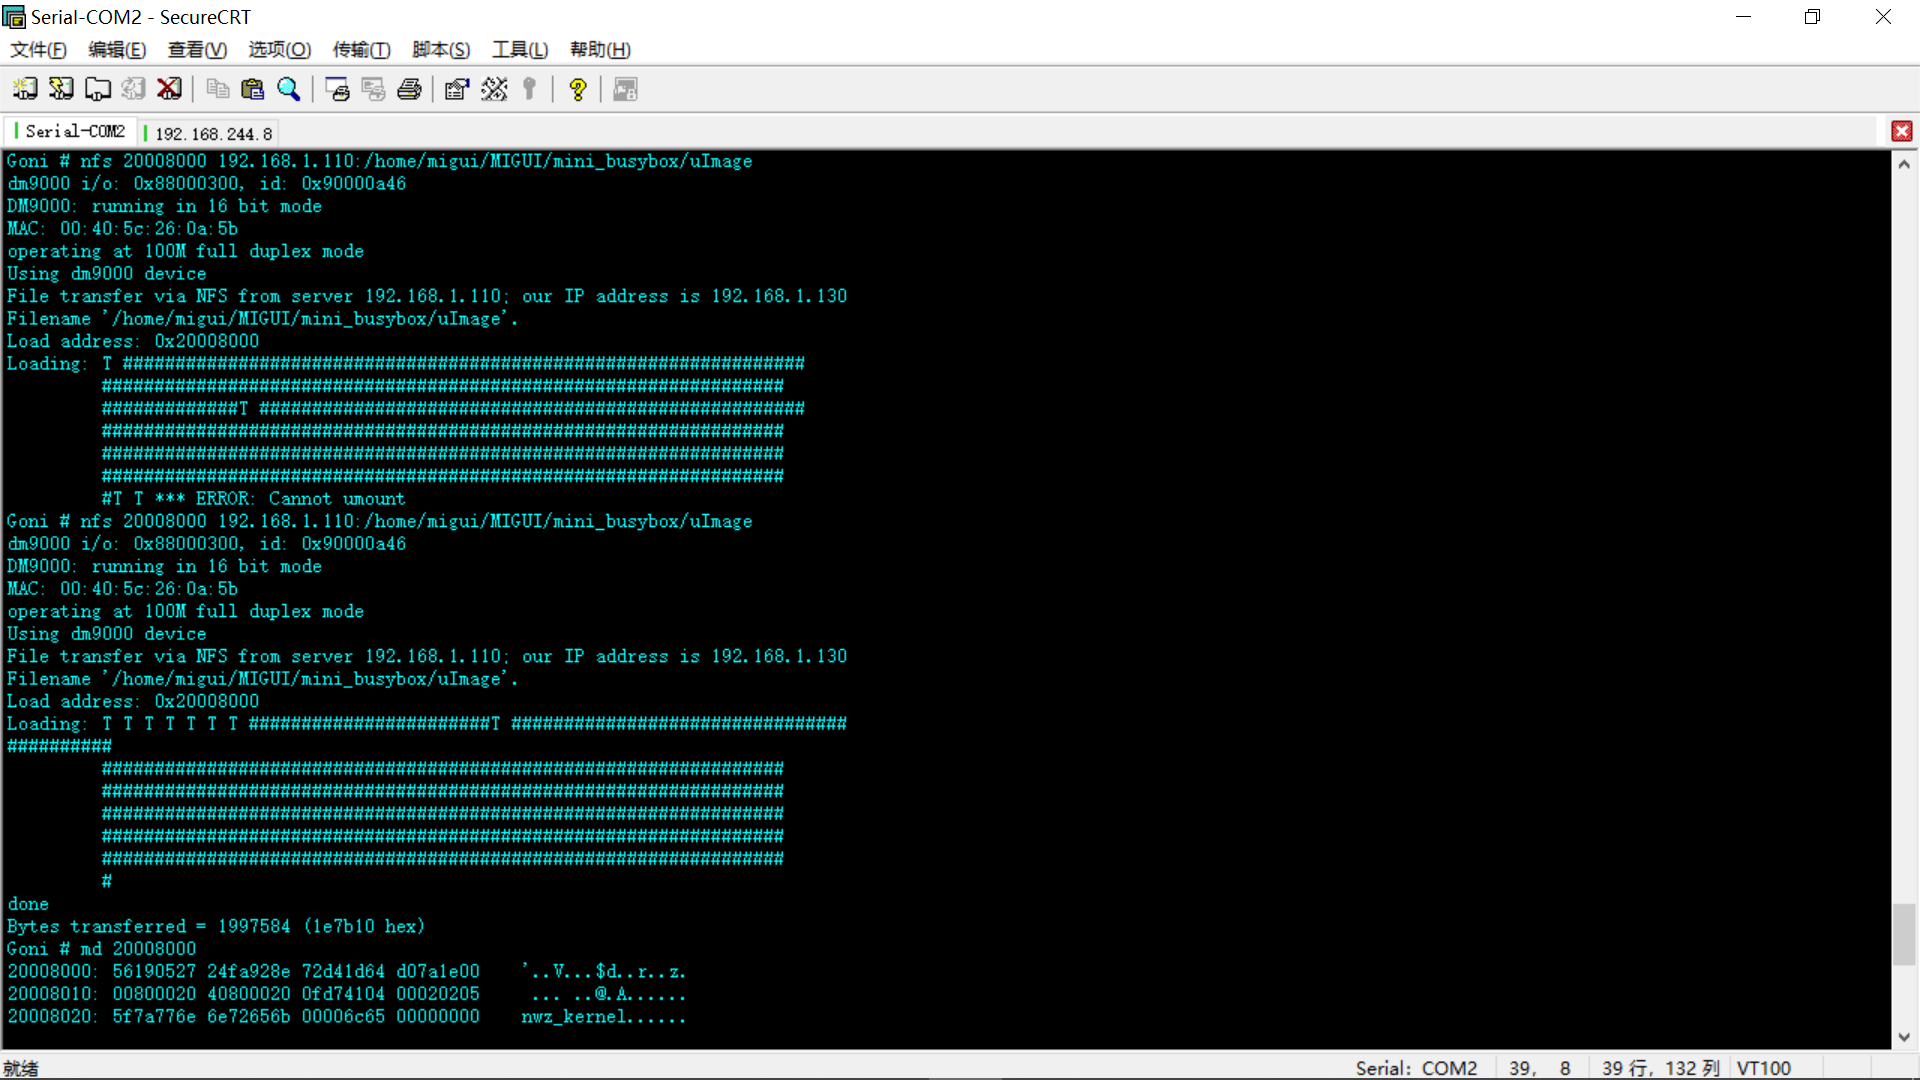Click the Connect toolbar icon
This screenshot has height=1080, width=1920.
25,89
